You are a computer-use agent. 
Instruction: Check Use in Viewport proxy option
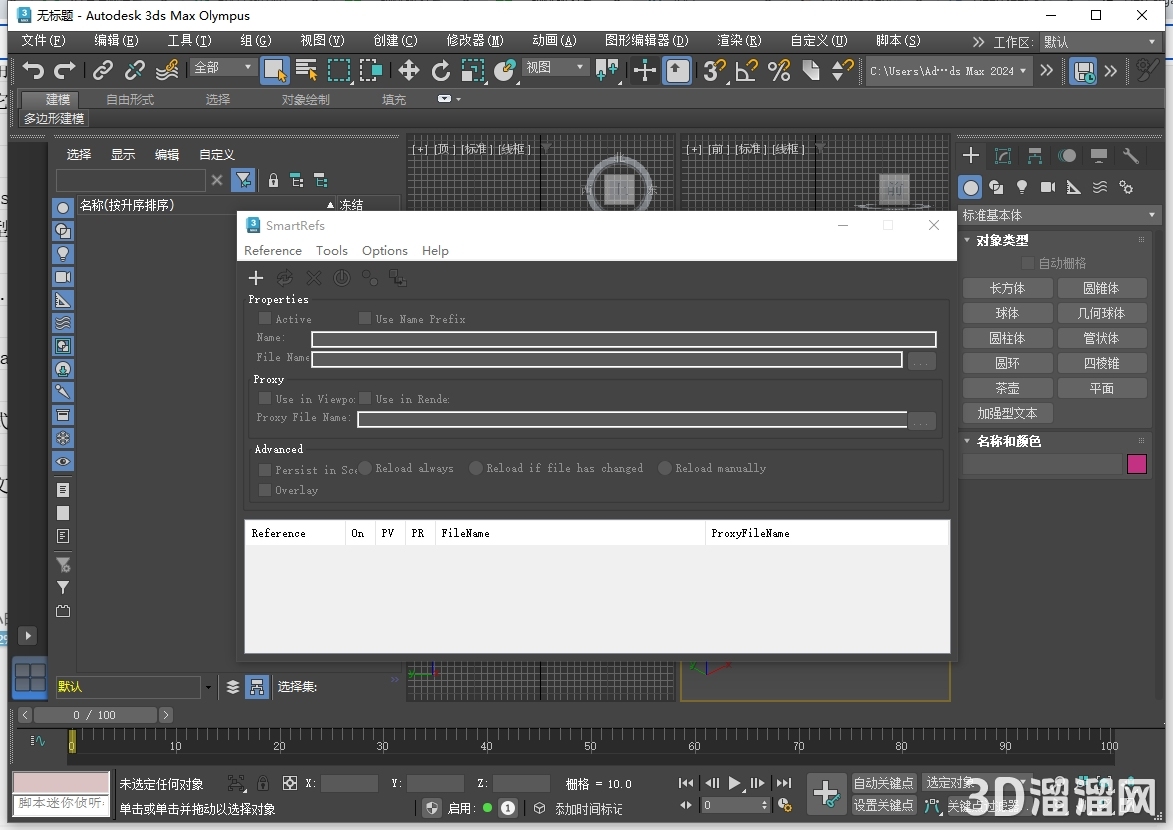point(265,398)
